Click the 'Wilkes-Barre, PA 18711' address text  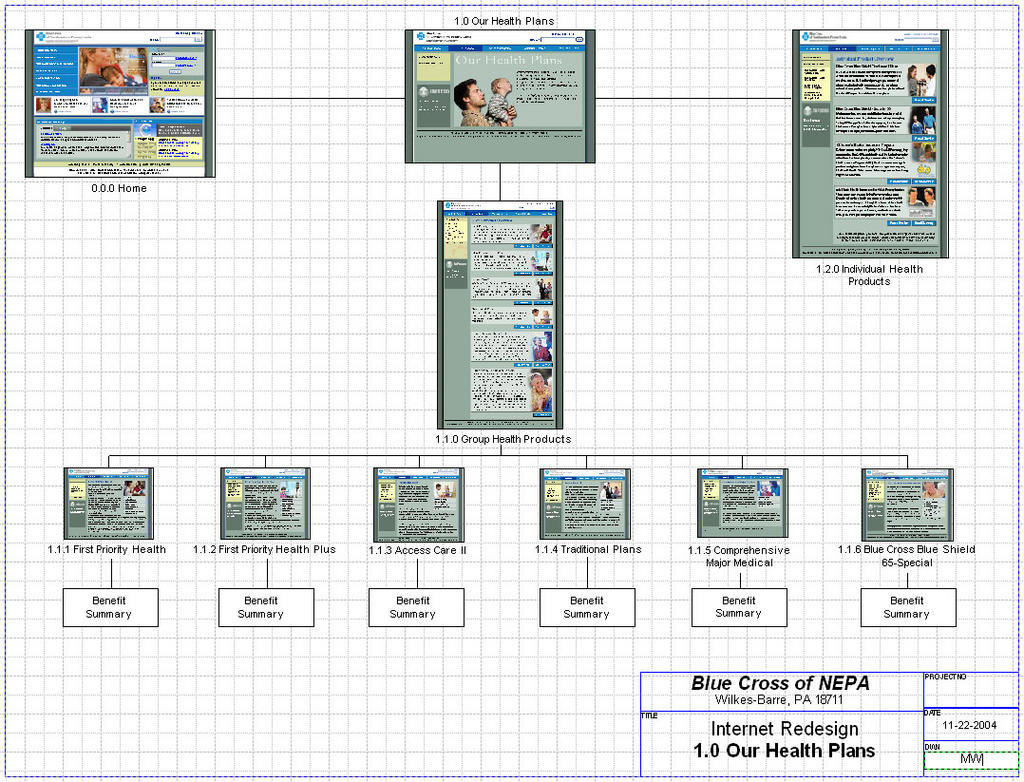click(x=779, y=700)
